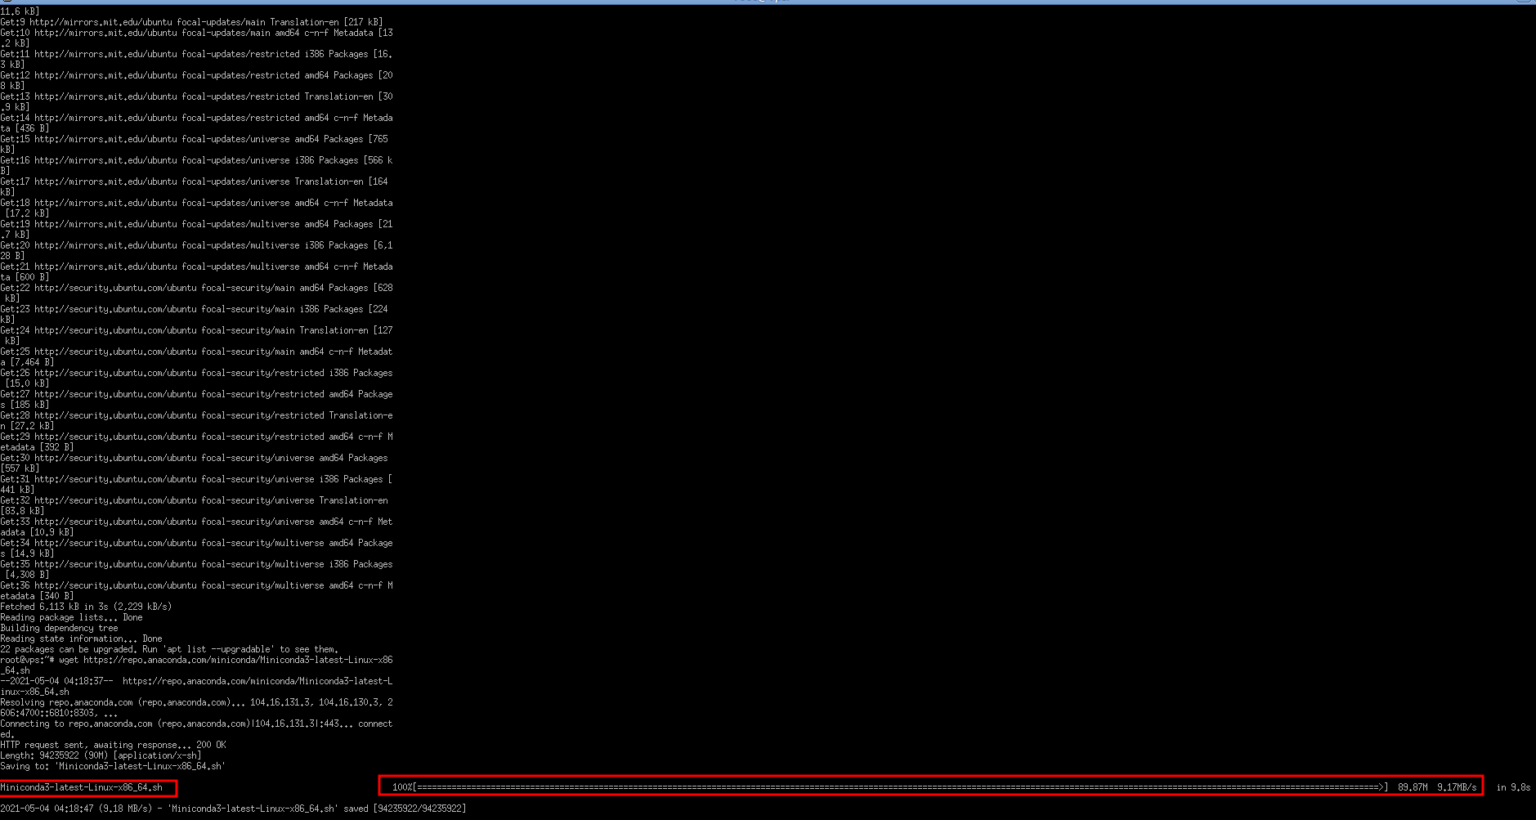Click the '89.87M' downloaded size value

click(1412, 788)
